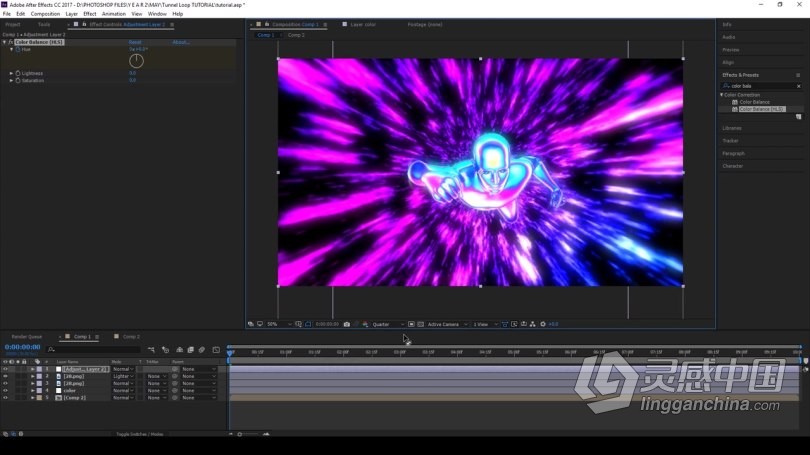This screenshot has height=455, width=810.
Task: Open the Active Camera dropdown
Action: (447, 324)
